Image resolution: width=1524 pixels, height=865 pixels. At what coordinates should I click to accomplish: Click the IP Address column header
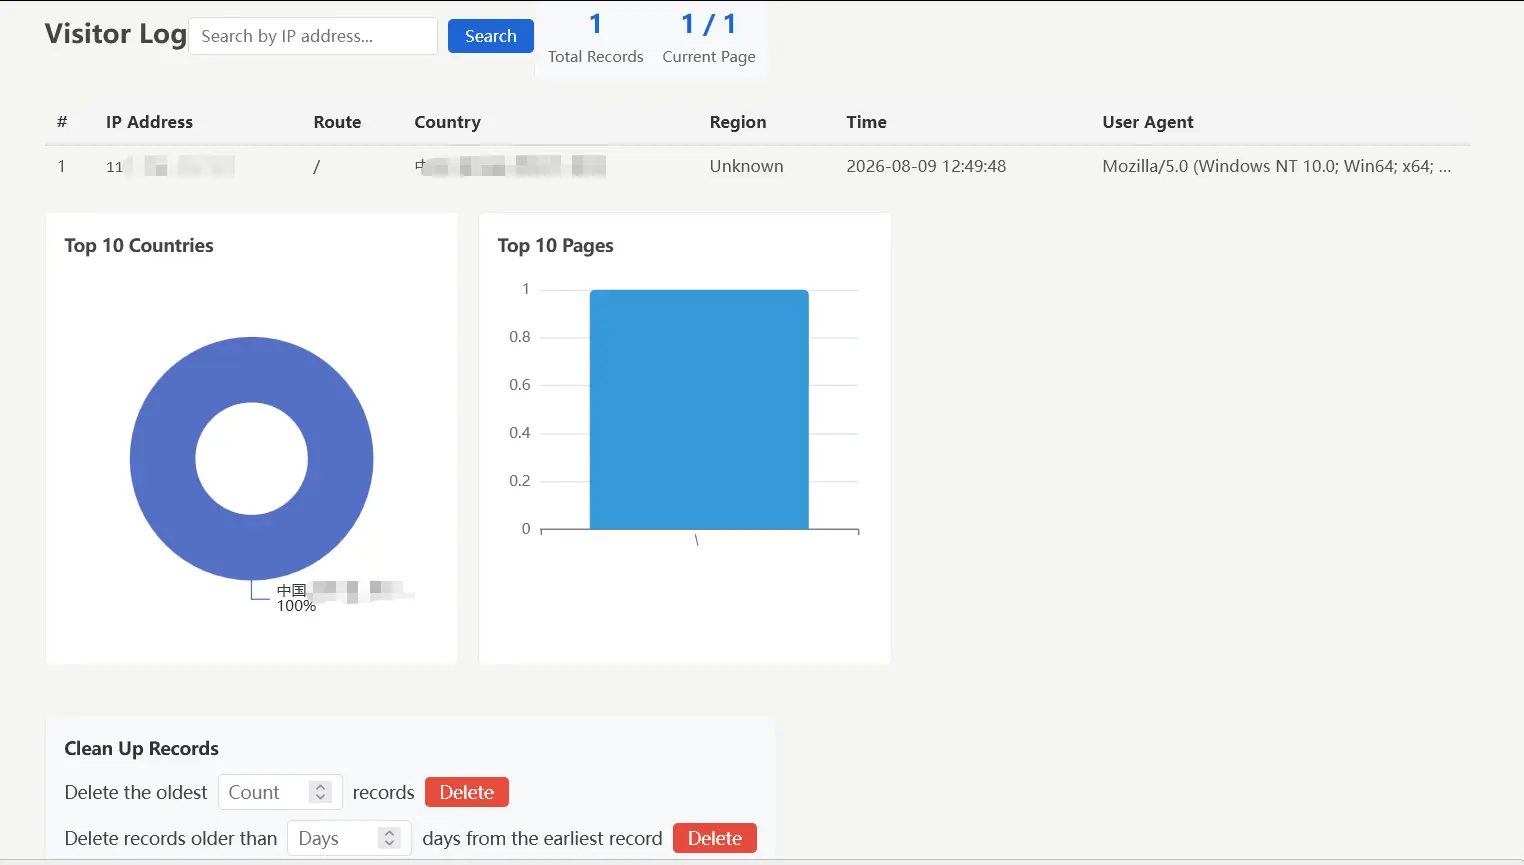point(149,122)
